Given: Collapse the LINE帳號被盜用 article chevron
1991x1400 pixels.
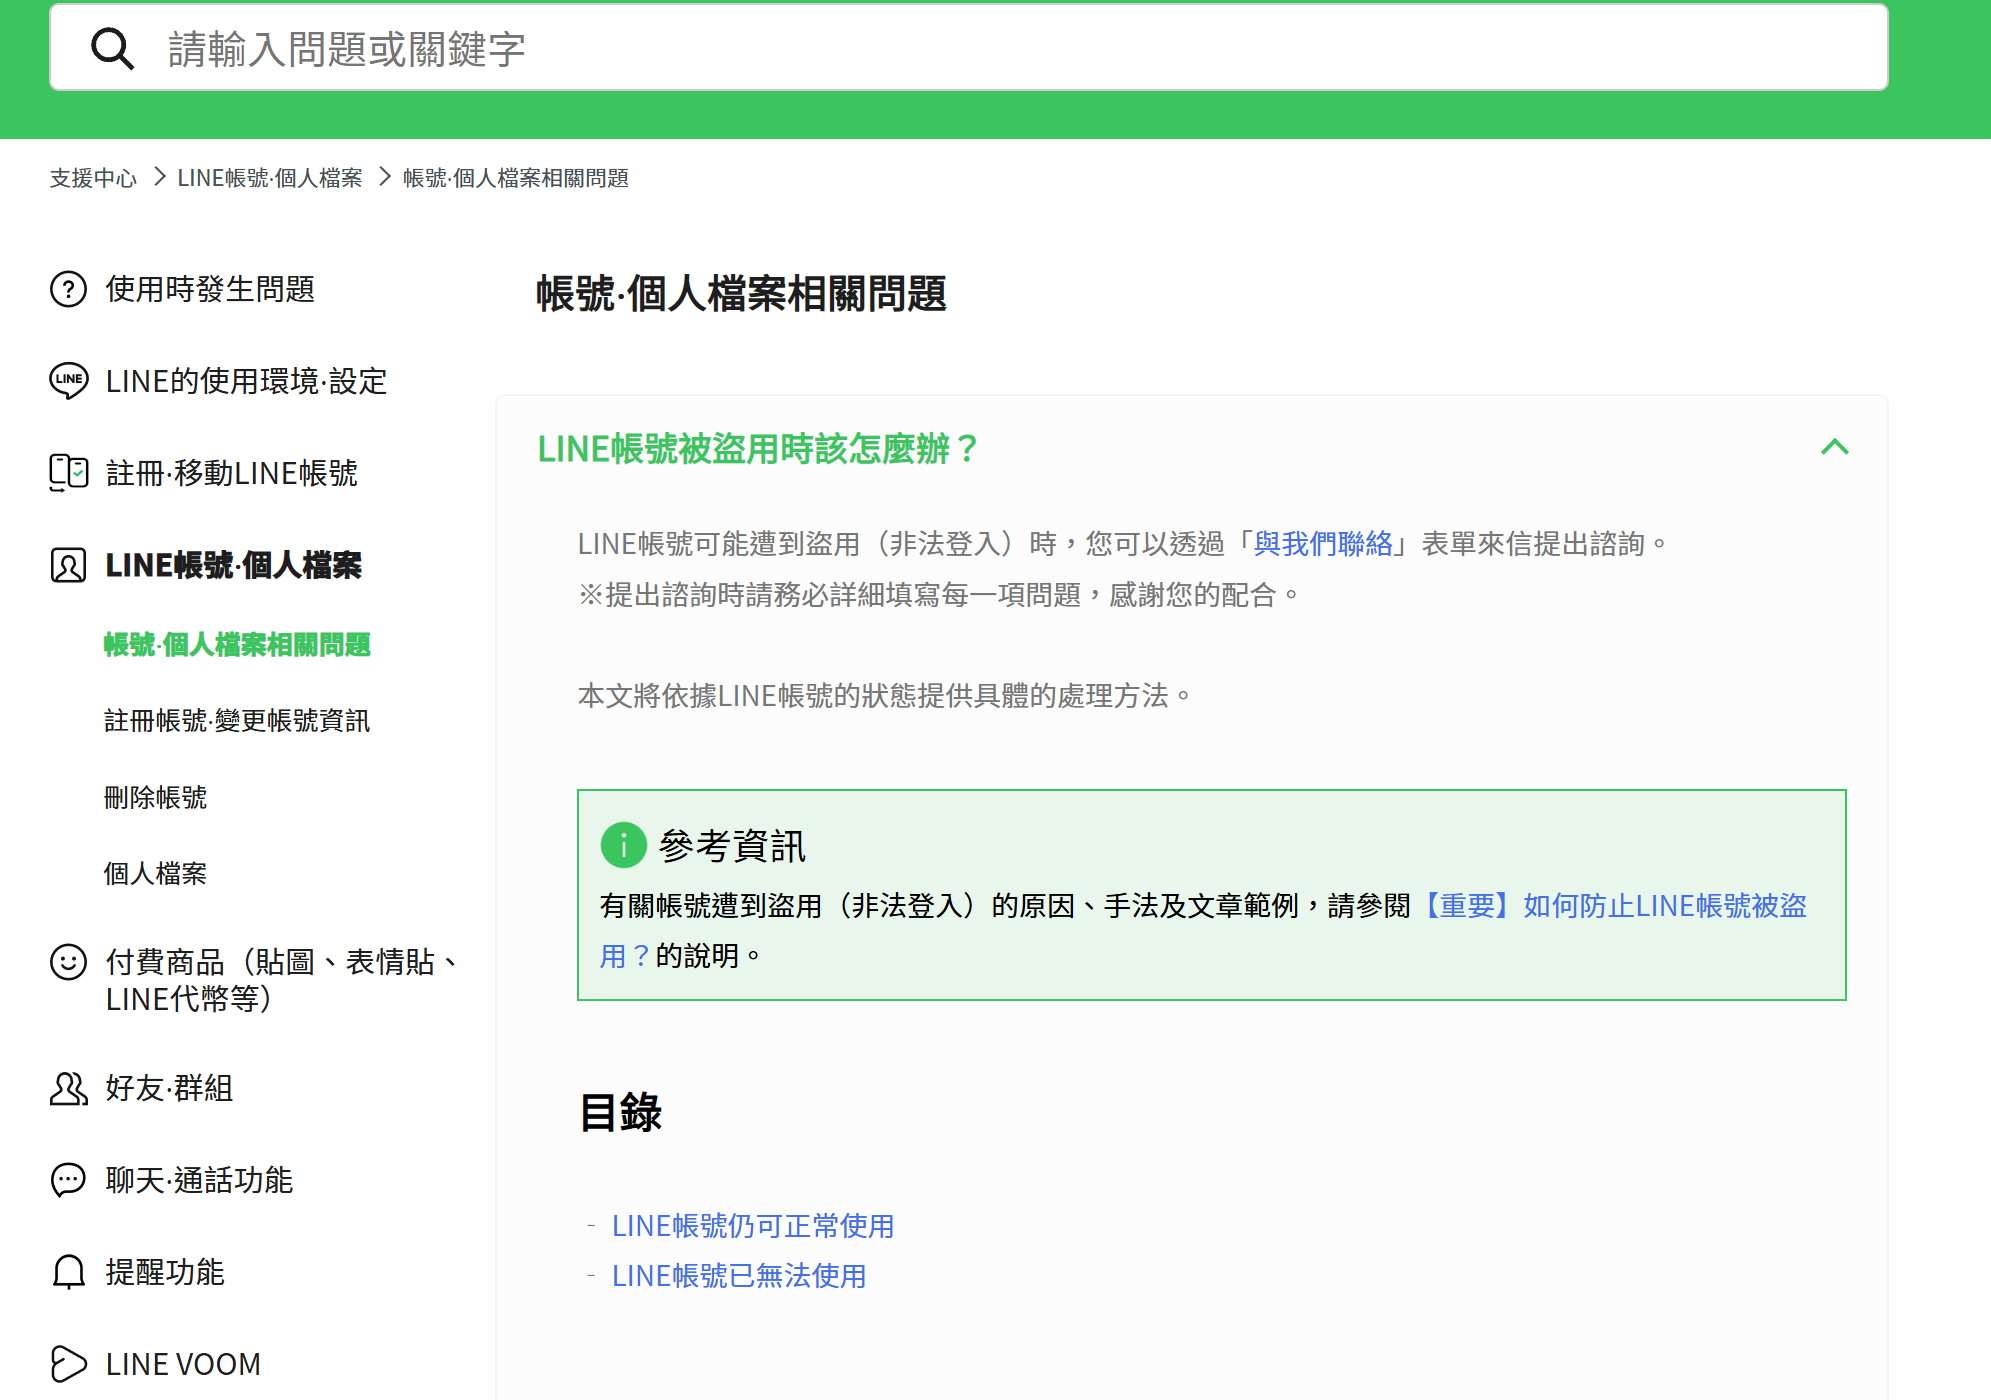Looking at the screenshot, I should coord(1834,447).
